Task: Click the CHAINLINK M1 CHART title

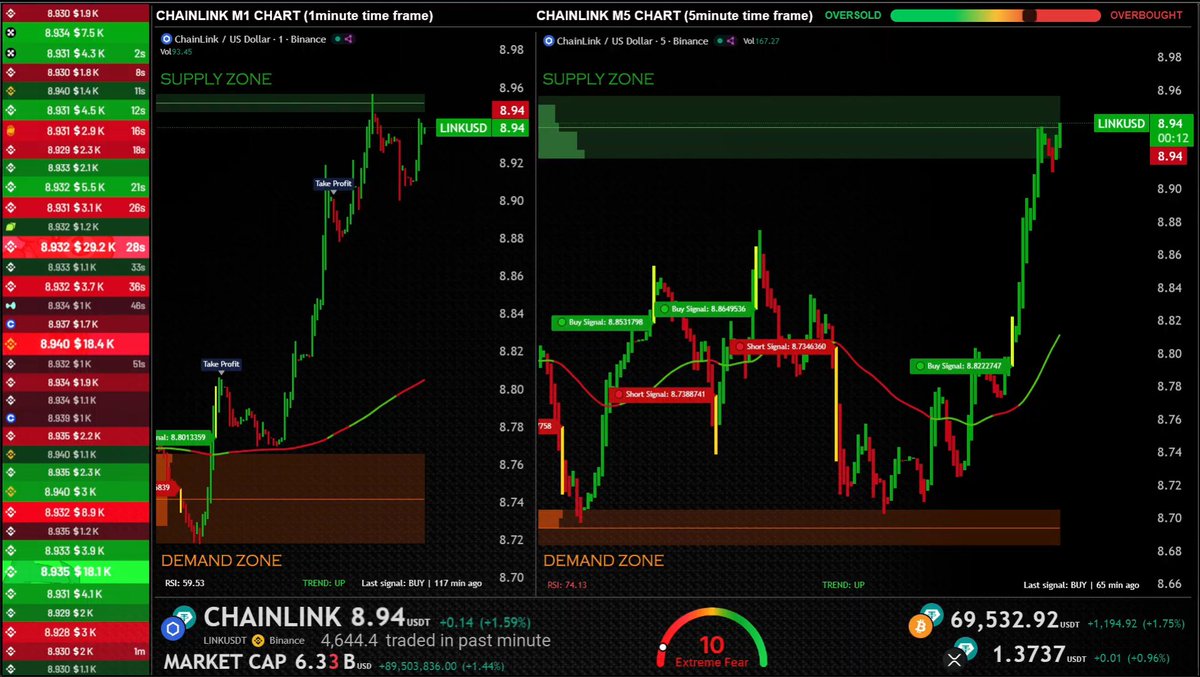Action: pos(295,16)
